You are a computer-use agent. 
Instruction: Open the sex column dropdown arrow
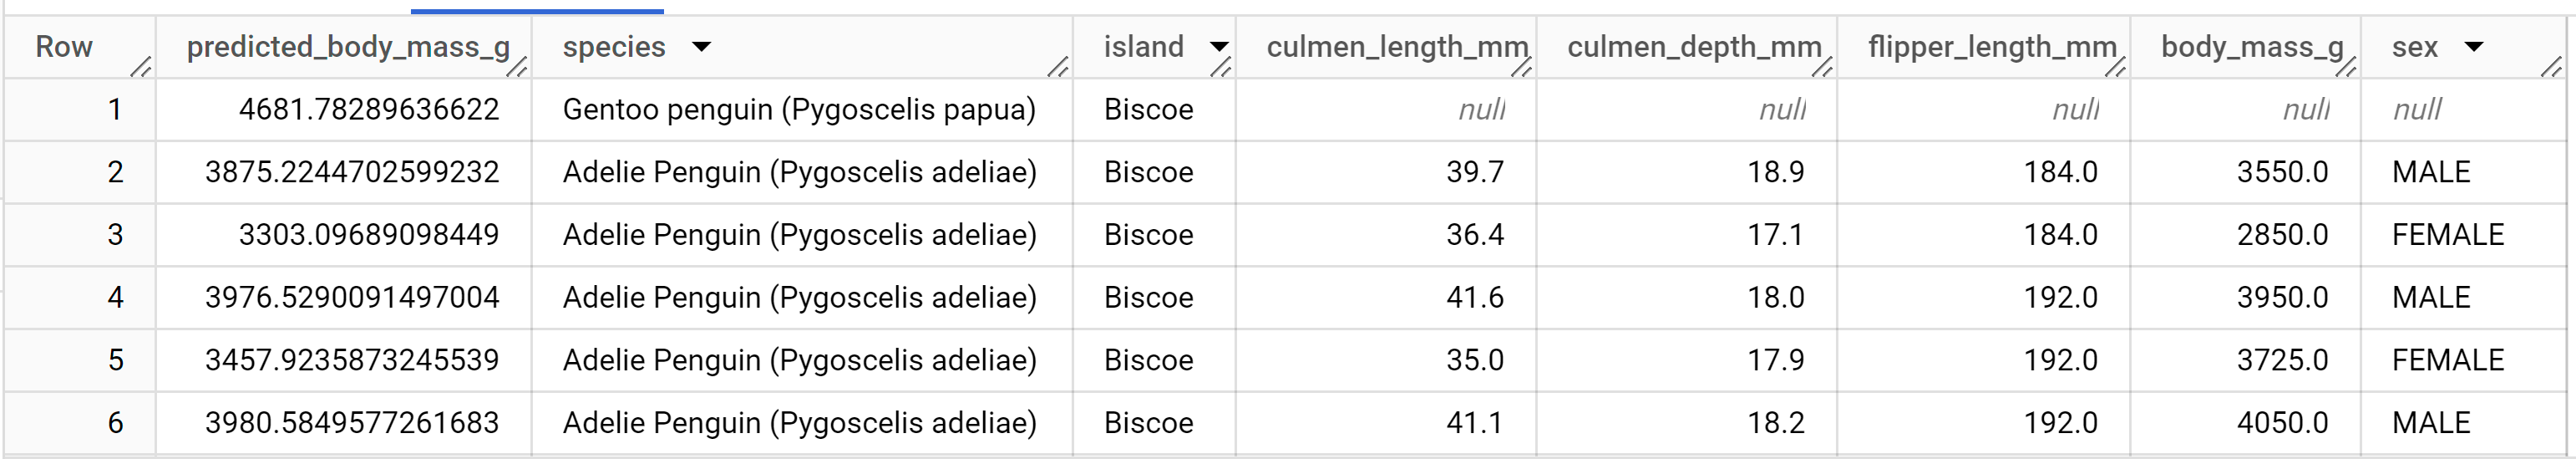pos(2475,46)
